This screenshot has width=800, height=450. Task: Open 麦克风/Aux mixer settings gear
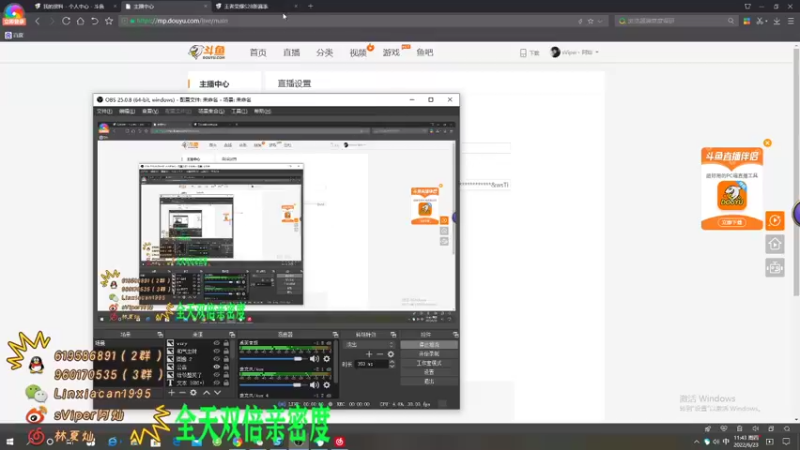(x=327, y=385)
